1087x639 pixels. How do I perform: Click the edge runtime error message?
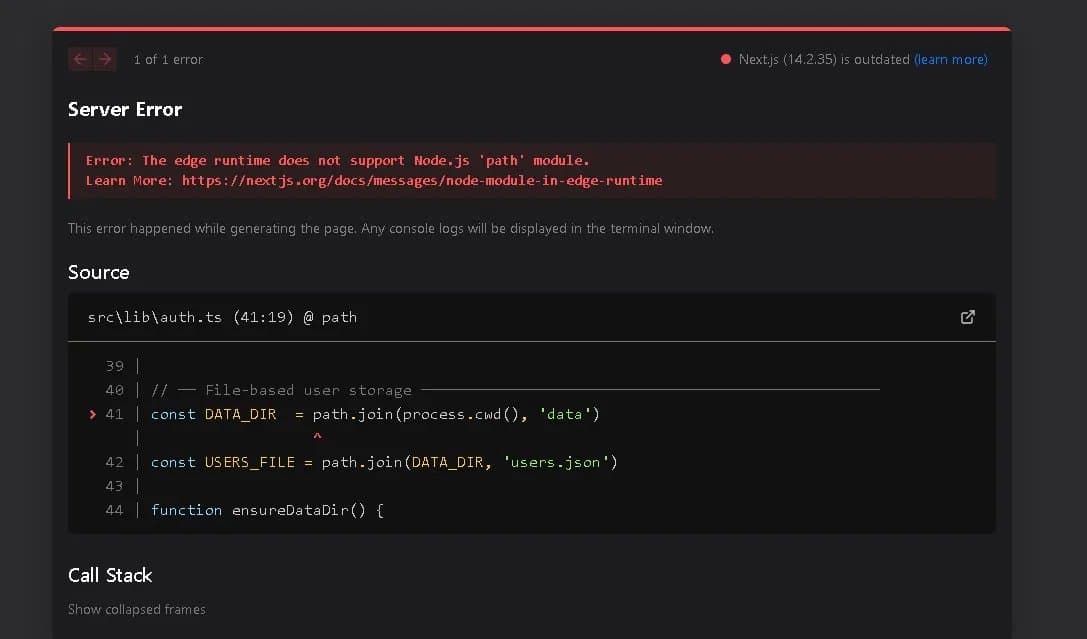tap(338, 161)
